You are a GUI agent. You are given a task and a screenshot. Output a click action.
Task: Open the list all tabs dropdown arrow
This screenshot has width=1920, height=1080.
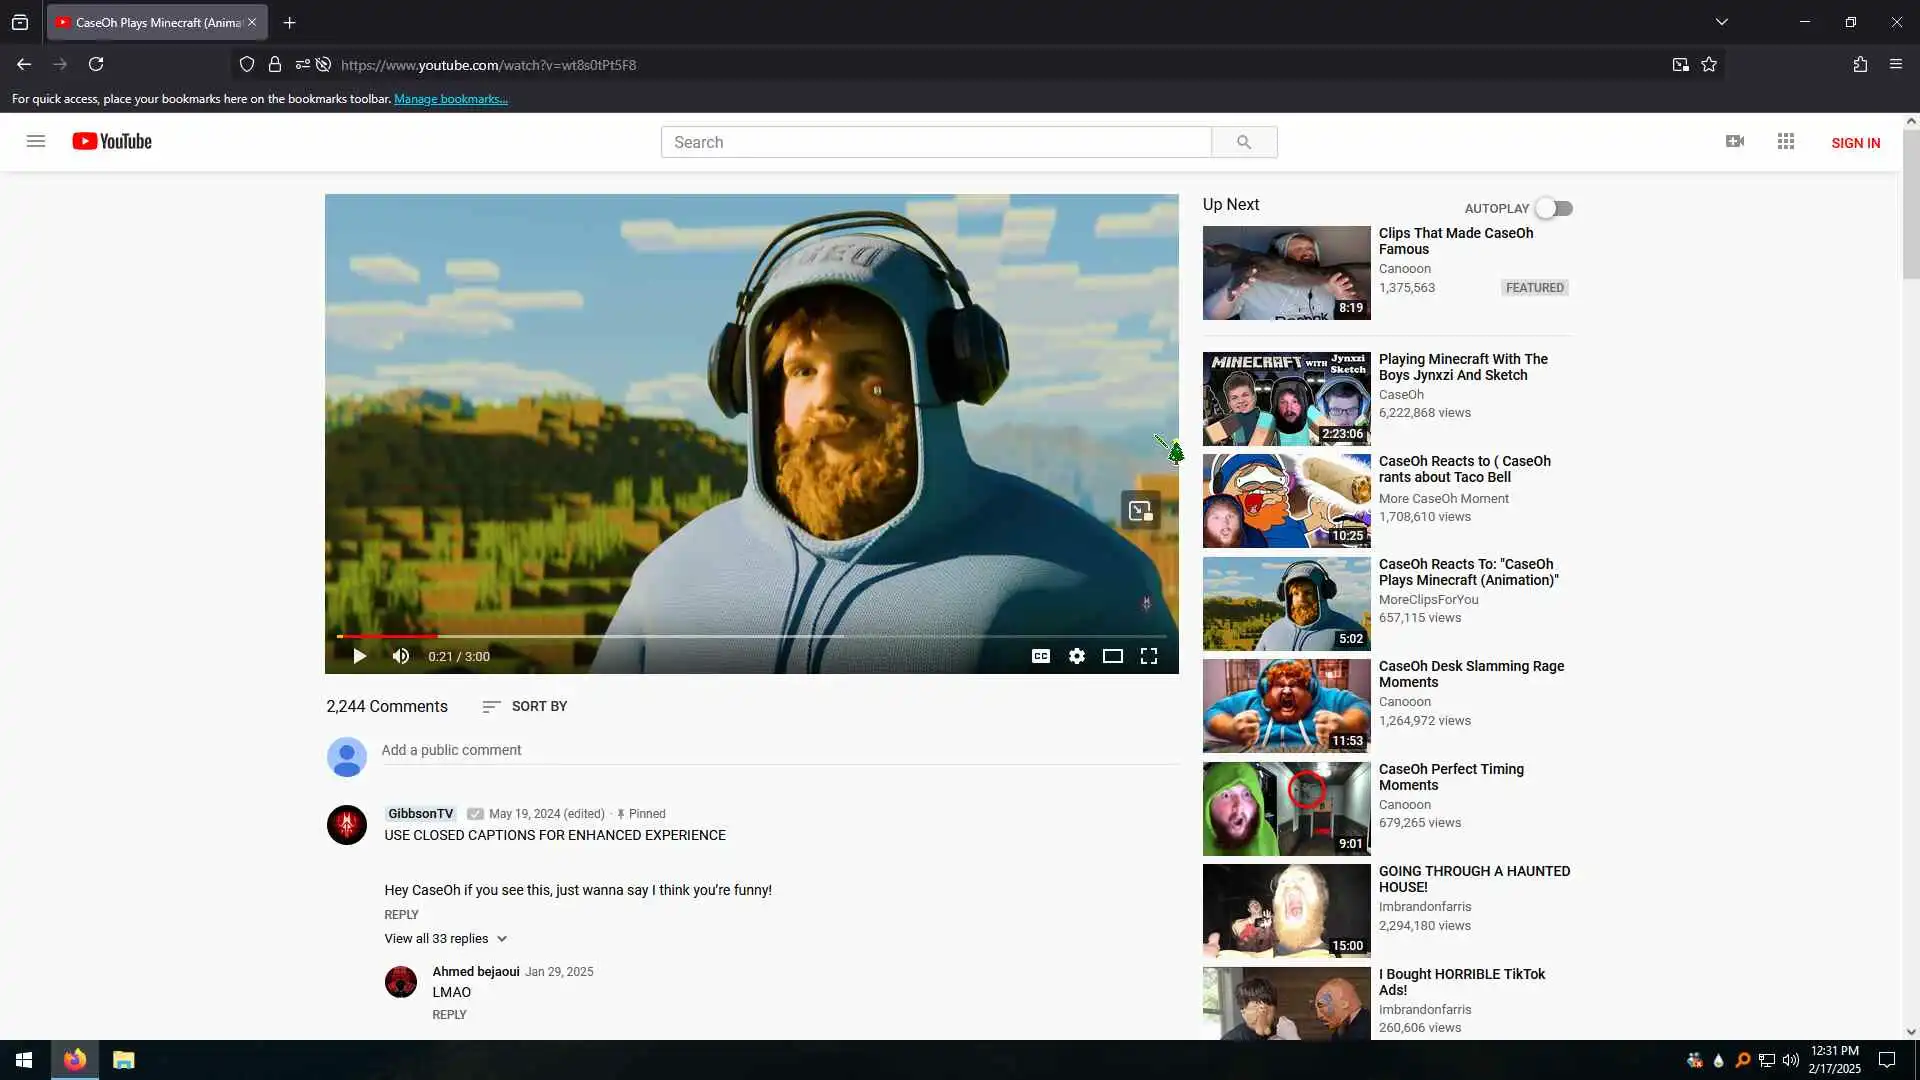1722,22
